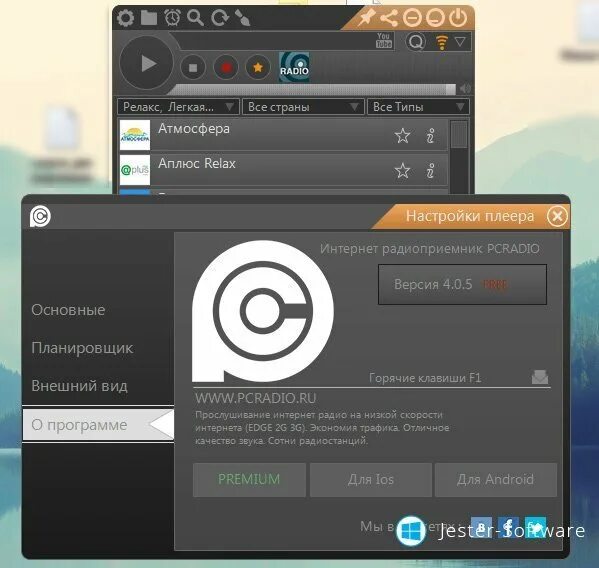Open the WWW.PCRADIO.RU website link
Screen dimensions: 599x568
click(x=256, y=398)
